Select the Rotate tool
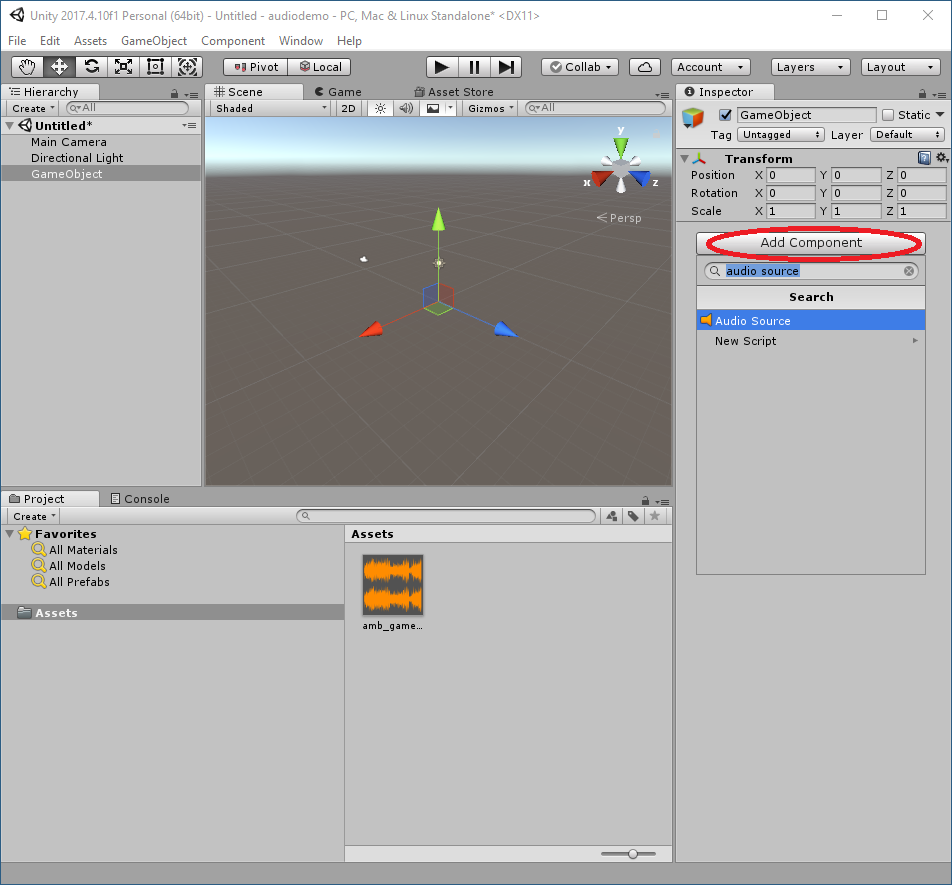This screenshot has height=885, width=952. click(x=92, y=67)
